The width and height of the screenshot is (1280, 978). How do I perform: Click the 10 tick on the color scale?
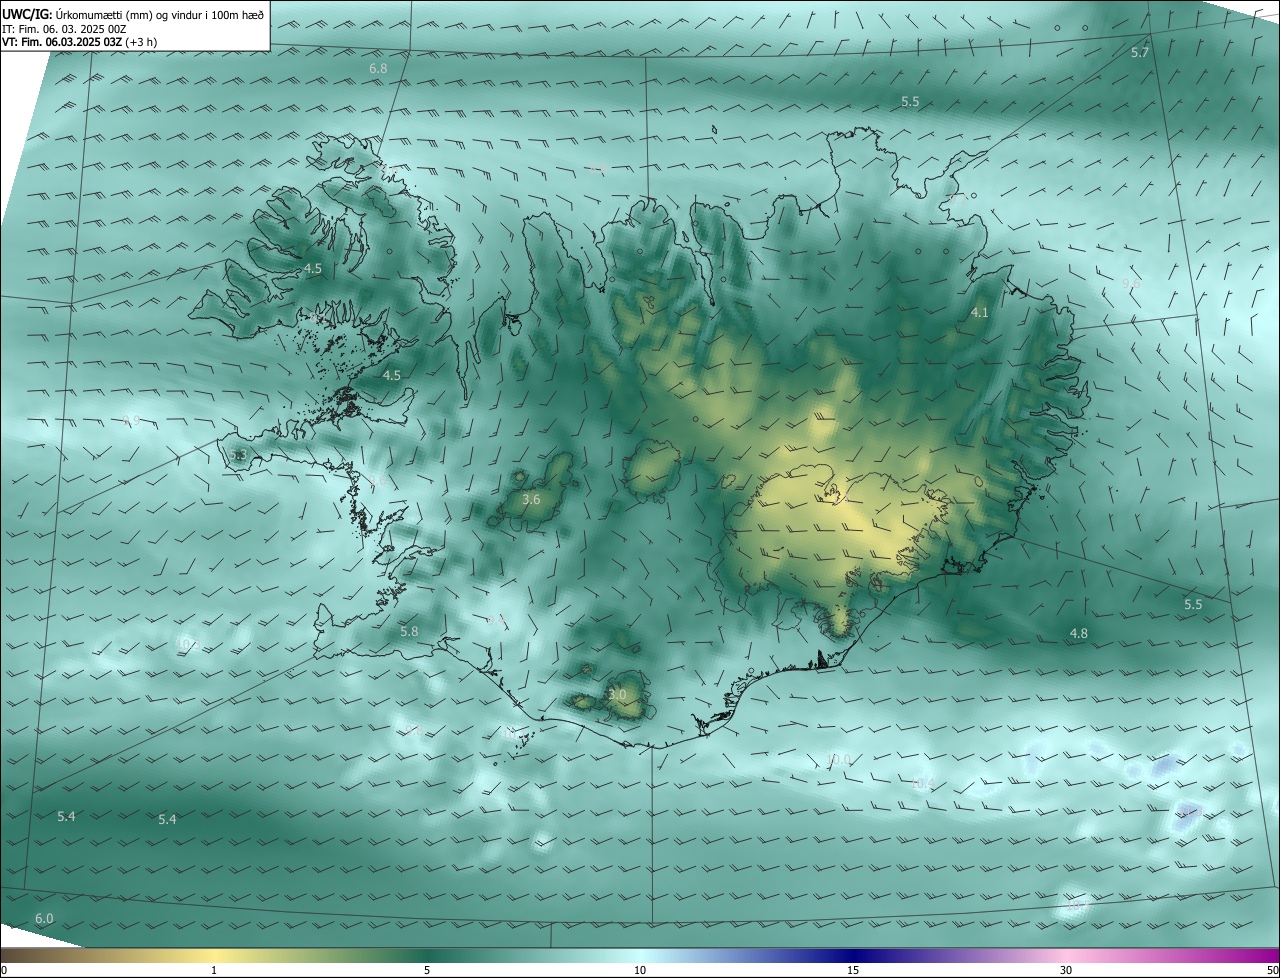[640, 970]
